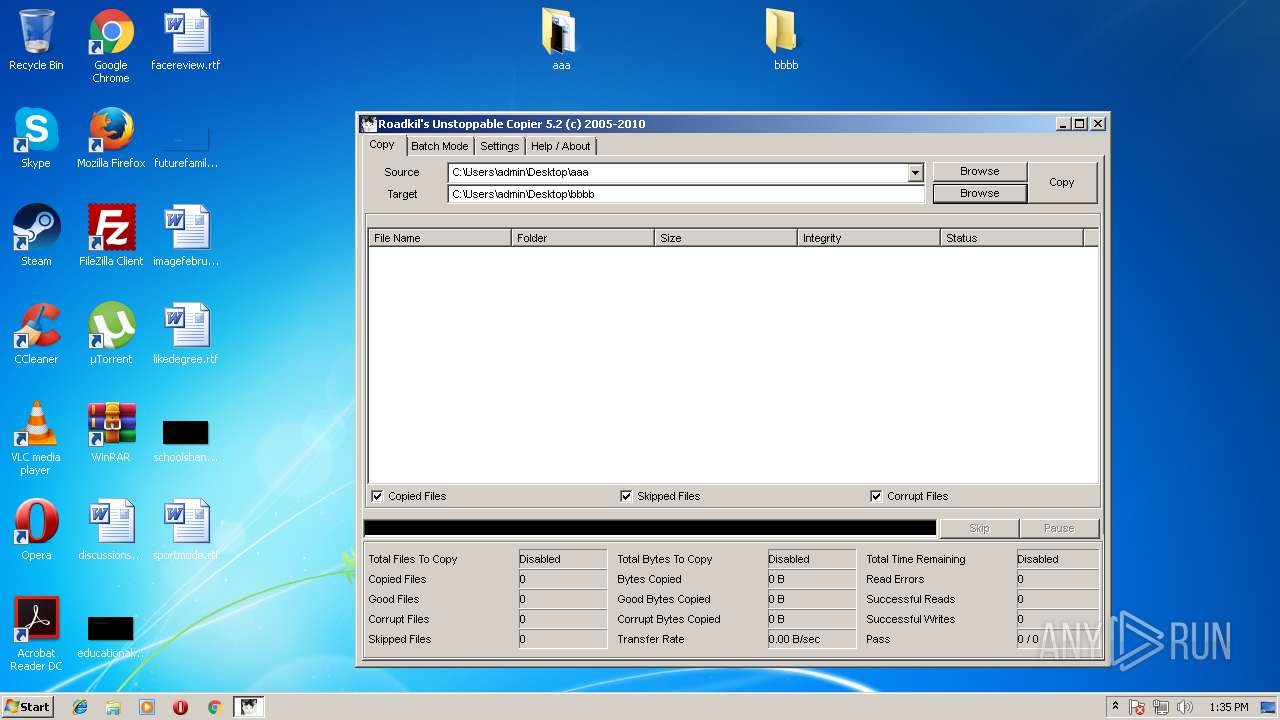Select the imagefebru document icon
1280x720 pixels.
[186, 236]
